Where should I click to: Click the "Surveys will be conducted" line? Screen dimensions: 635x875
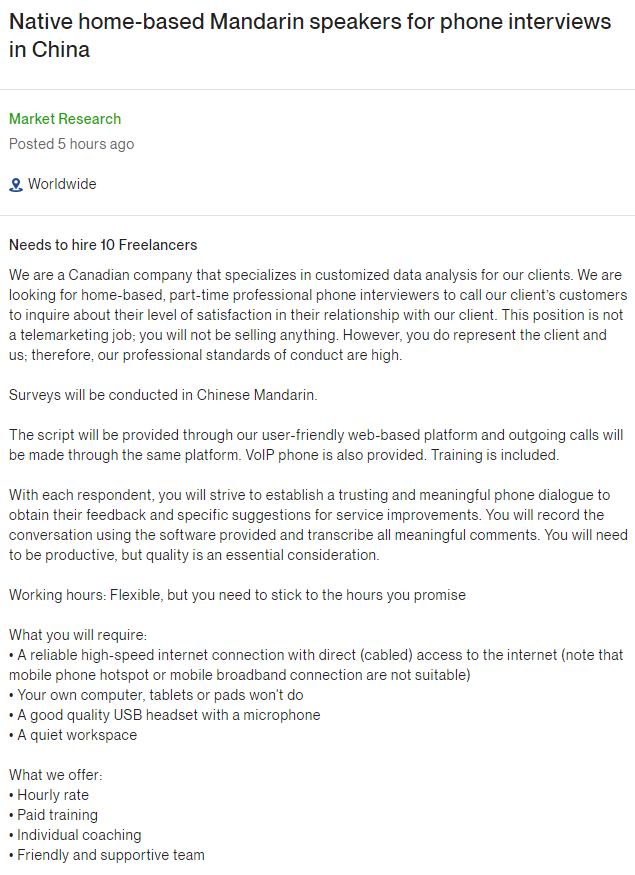pyautogui.click(x=163, y=395)
